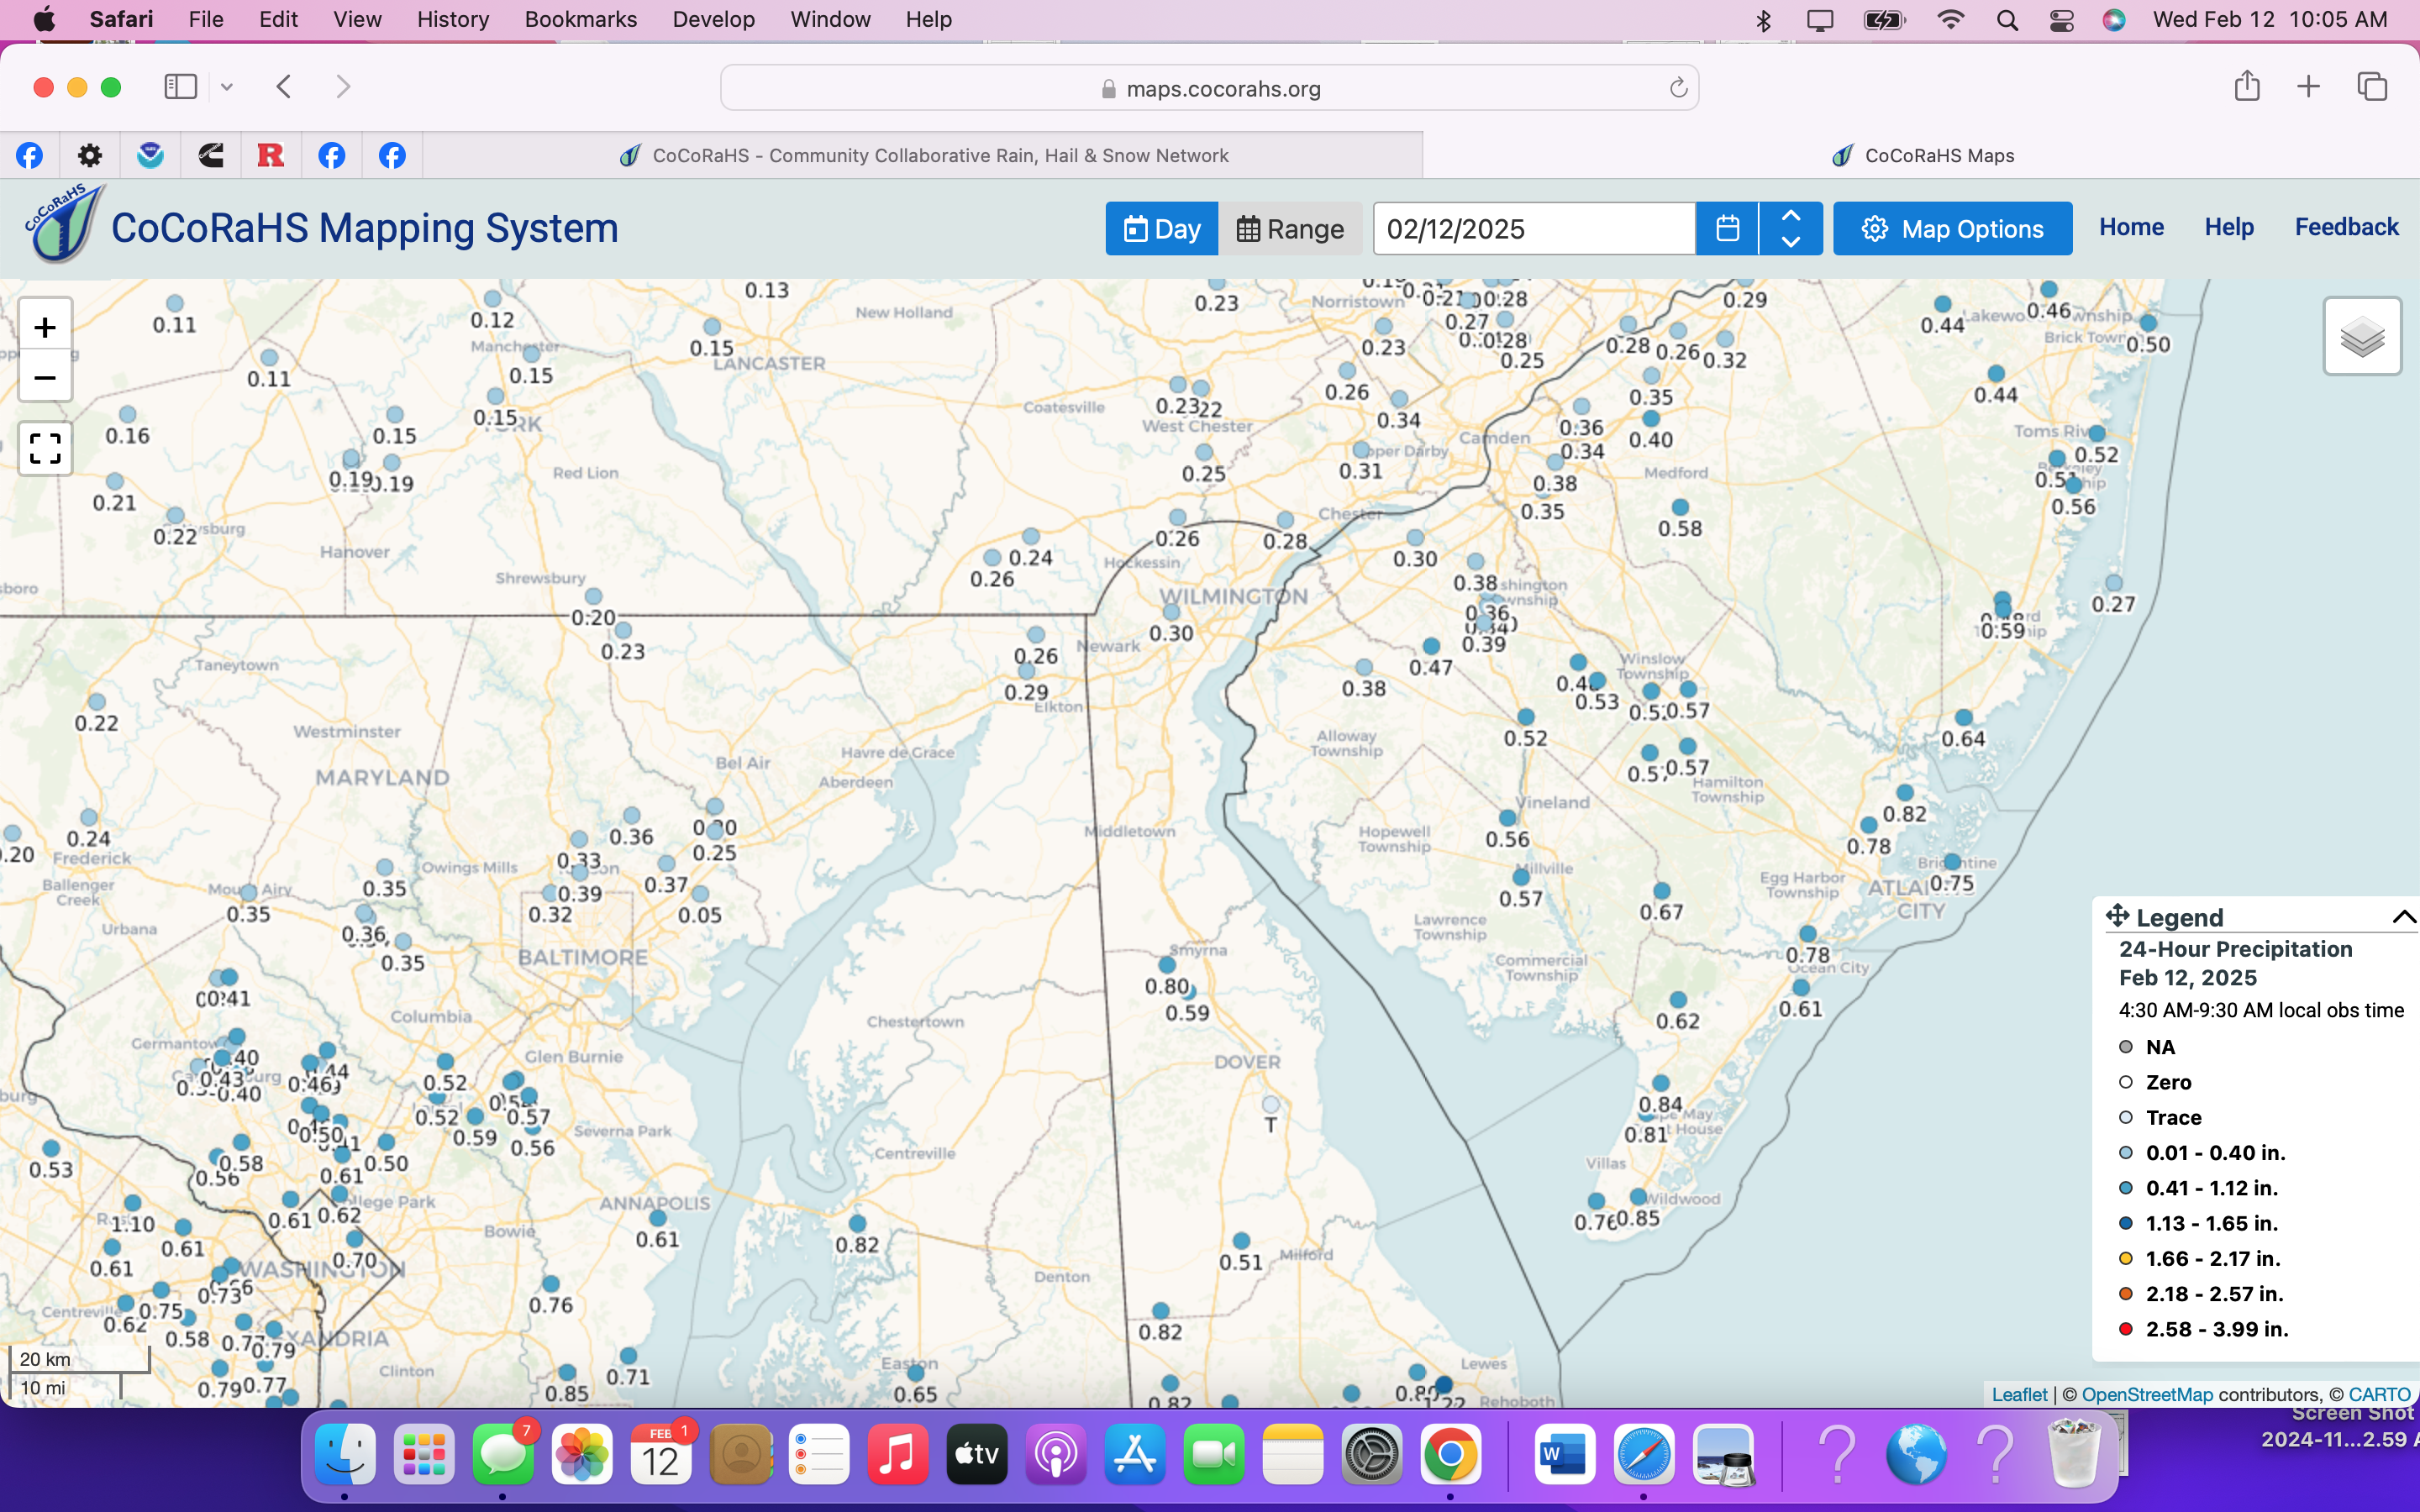Open sidebar options dropdown chevron
The height and width of the screenshot is (1512, 2420).
[227, 87]
